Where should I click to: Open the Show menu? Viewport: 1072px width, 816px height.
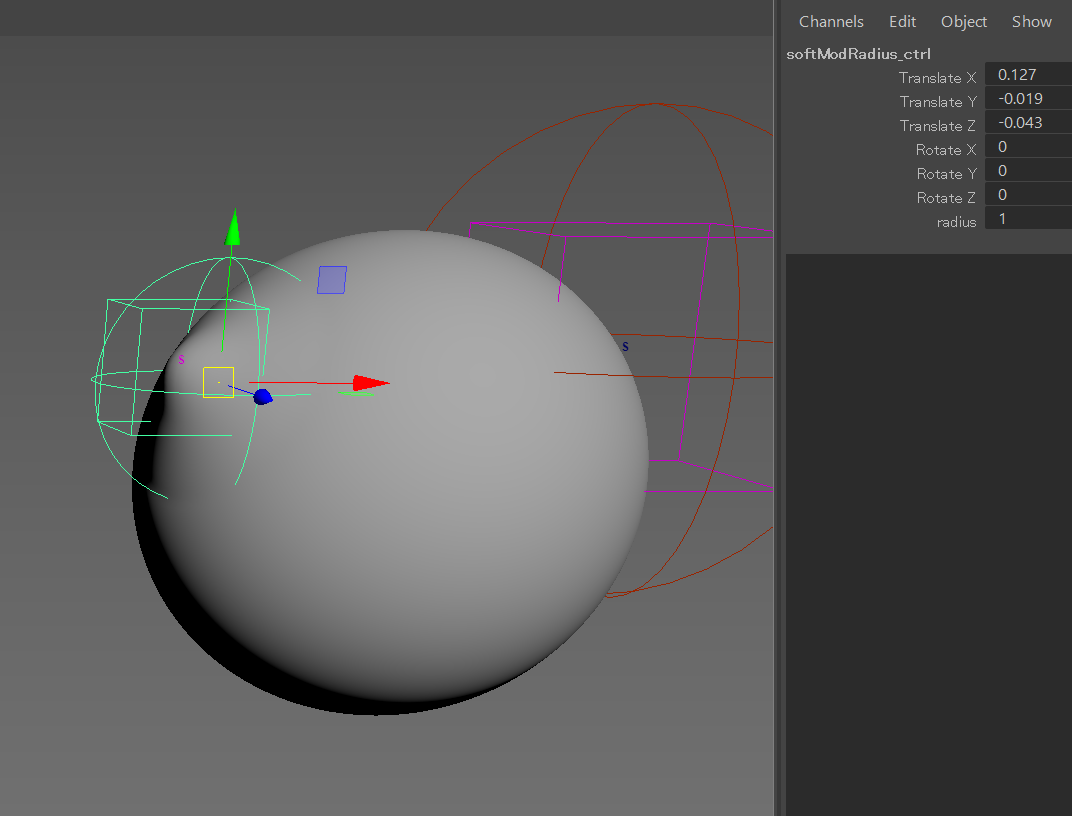[x=1032, y=22]
